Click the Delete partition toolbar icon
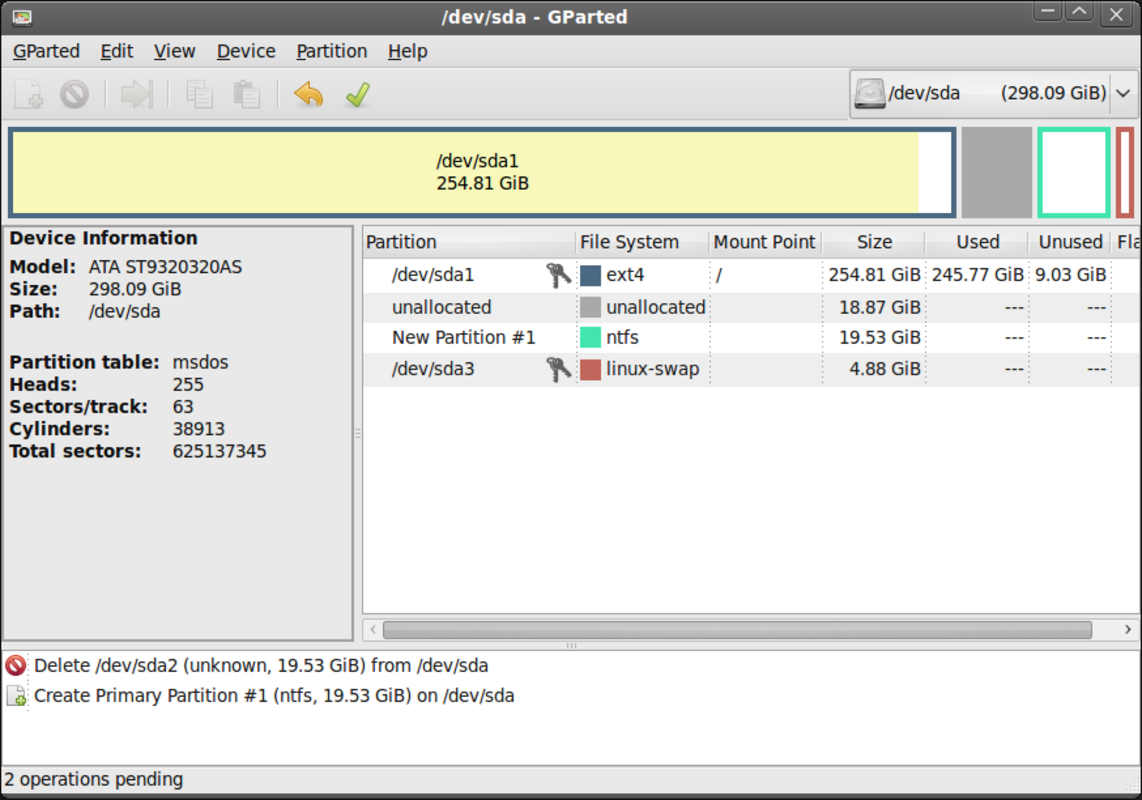This screenshot has height=800, width=1142. pos(74,94)
